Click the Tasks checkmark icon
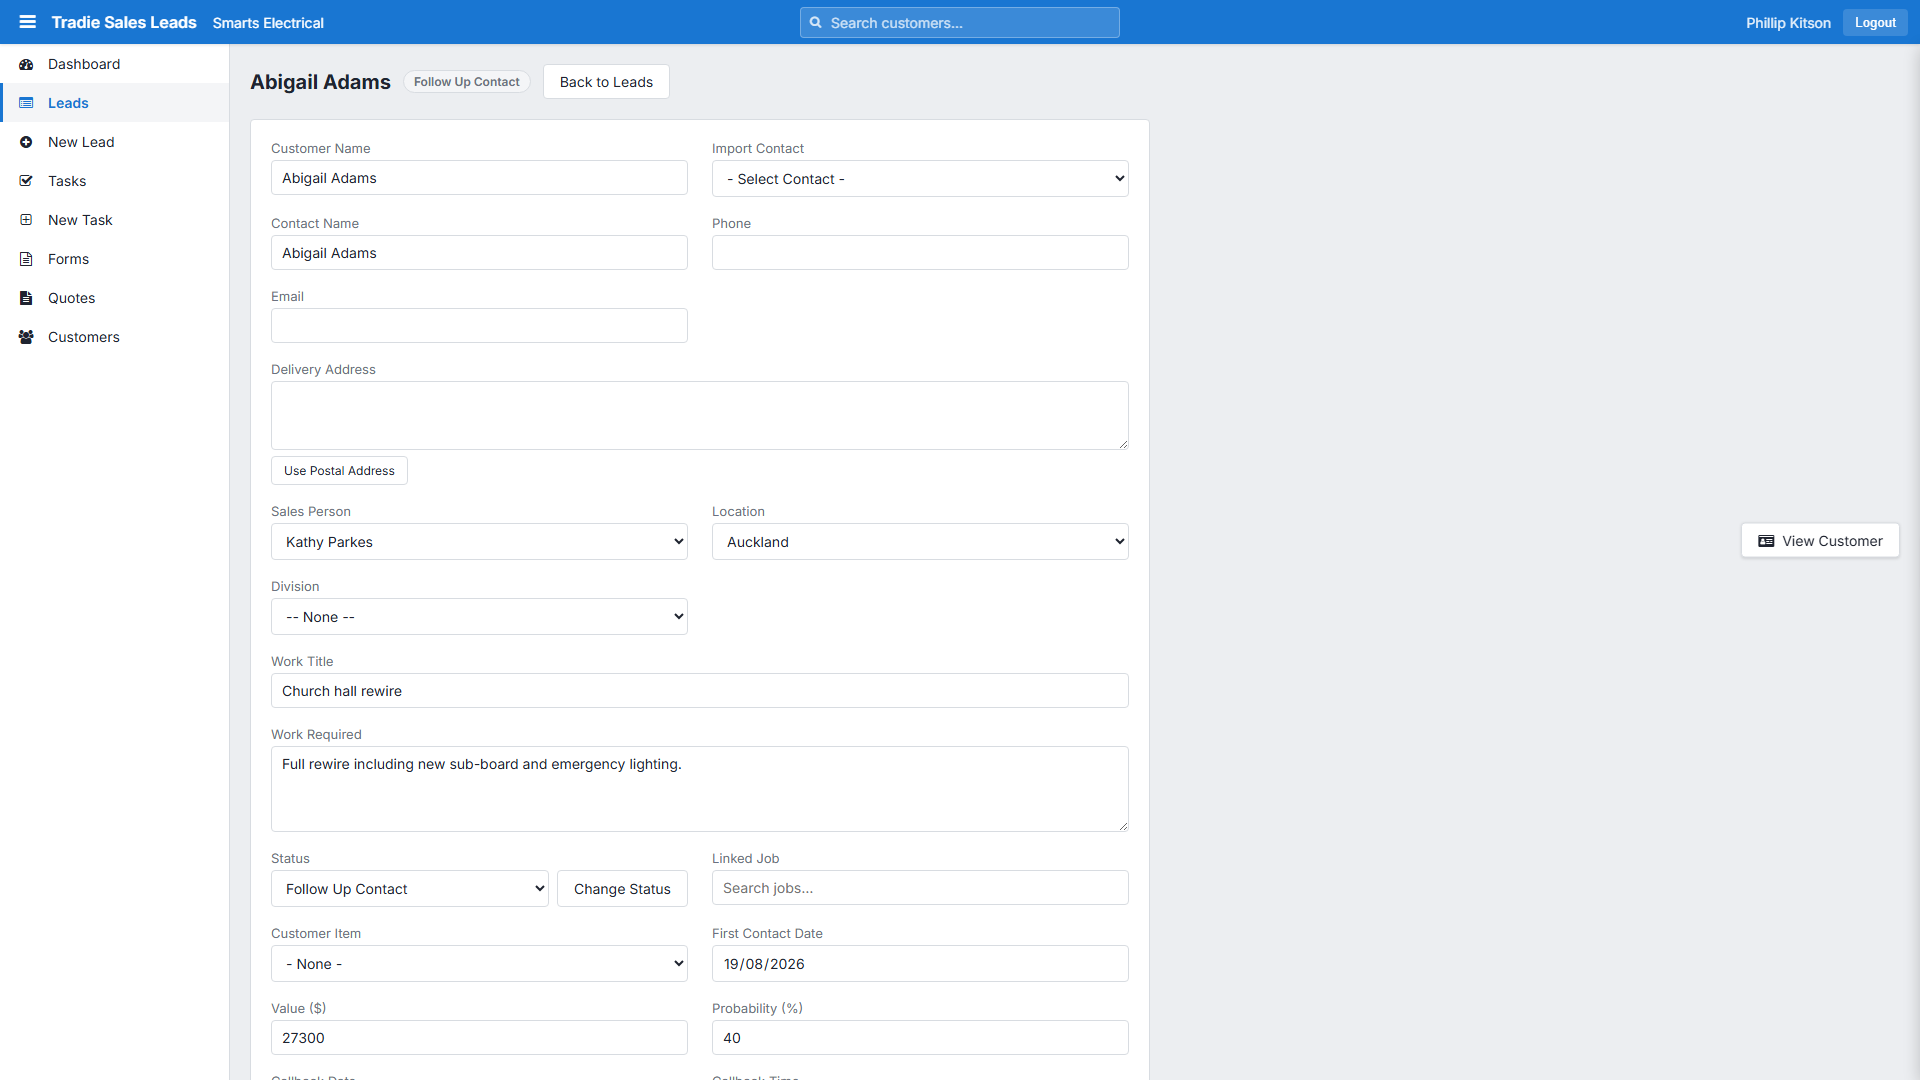Image resolution: width=1920 pixels, height=1080 pixels. pyautogui.click(x=26, y=181)
